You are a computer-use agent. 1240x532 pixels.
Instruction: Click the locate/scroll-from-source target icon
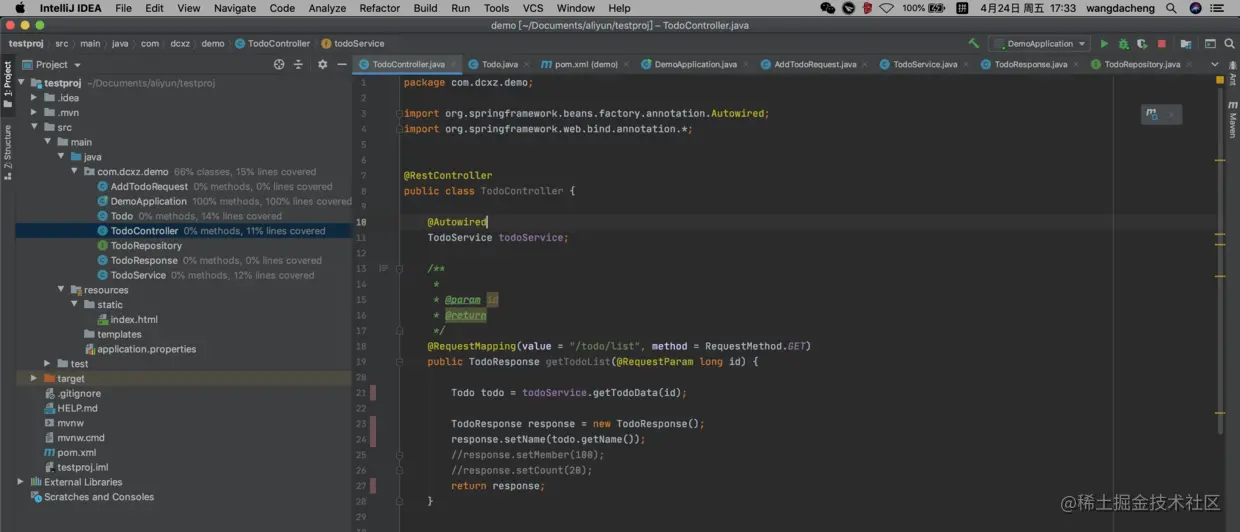click(279, 64)
